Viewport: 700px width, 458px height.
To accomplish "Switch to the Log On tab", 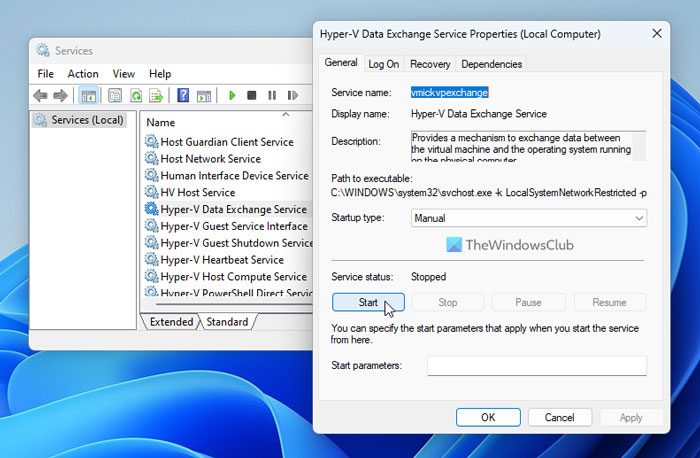I will (383, 64).
